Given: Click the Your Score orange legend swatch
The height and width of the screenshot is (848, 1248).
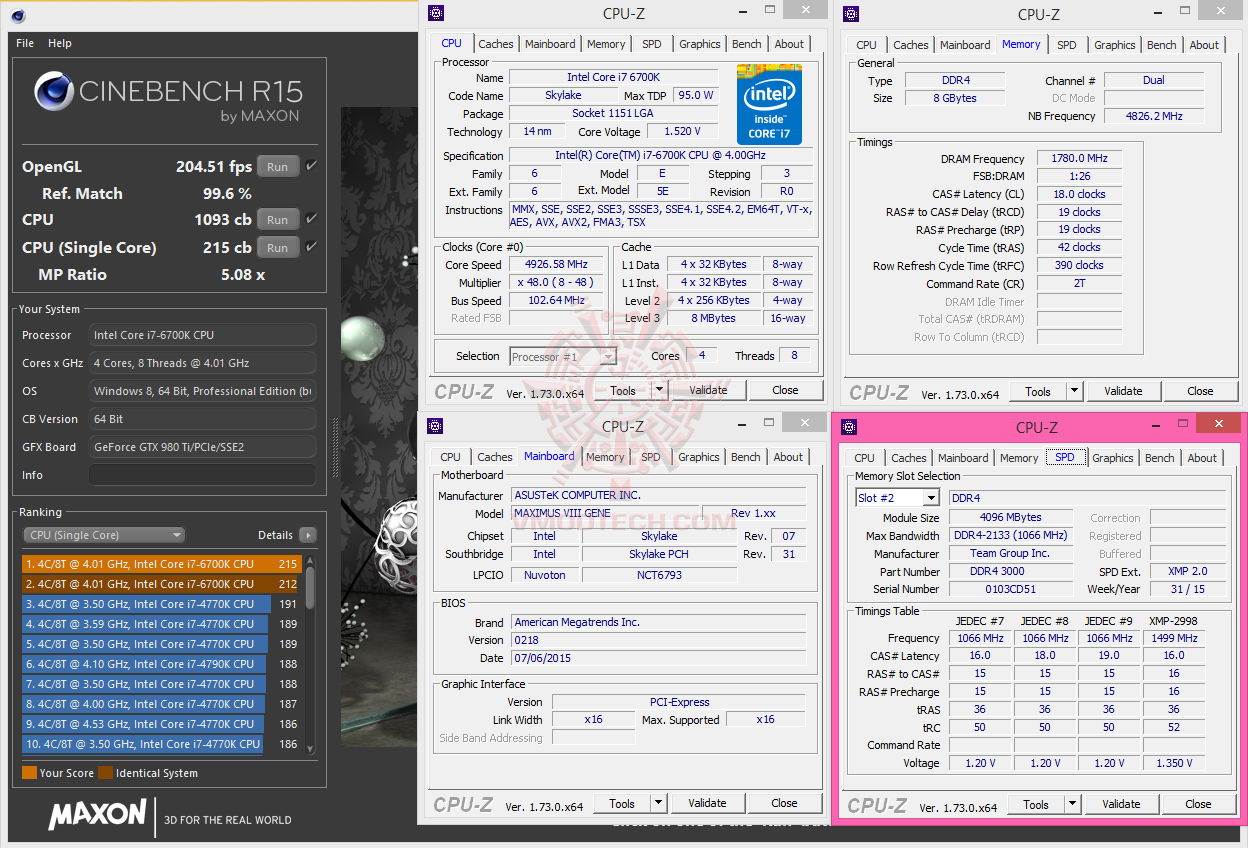Looking at the screenshot, I should click(x=29, y=773).
